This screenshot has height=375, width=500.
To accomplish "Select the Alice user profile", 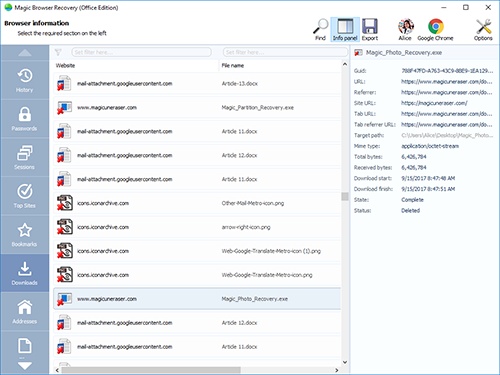I will pyautogui.click(x=405, y=30).
